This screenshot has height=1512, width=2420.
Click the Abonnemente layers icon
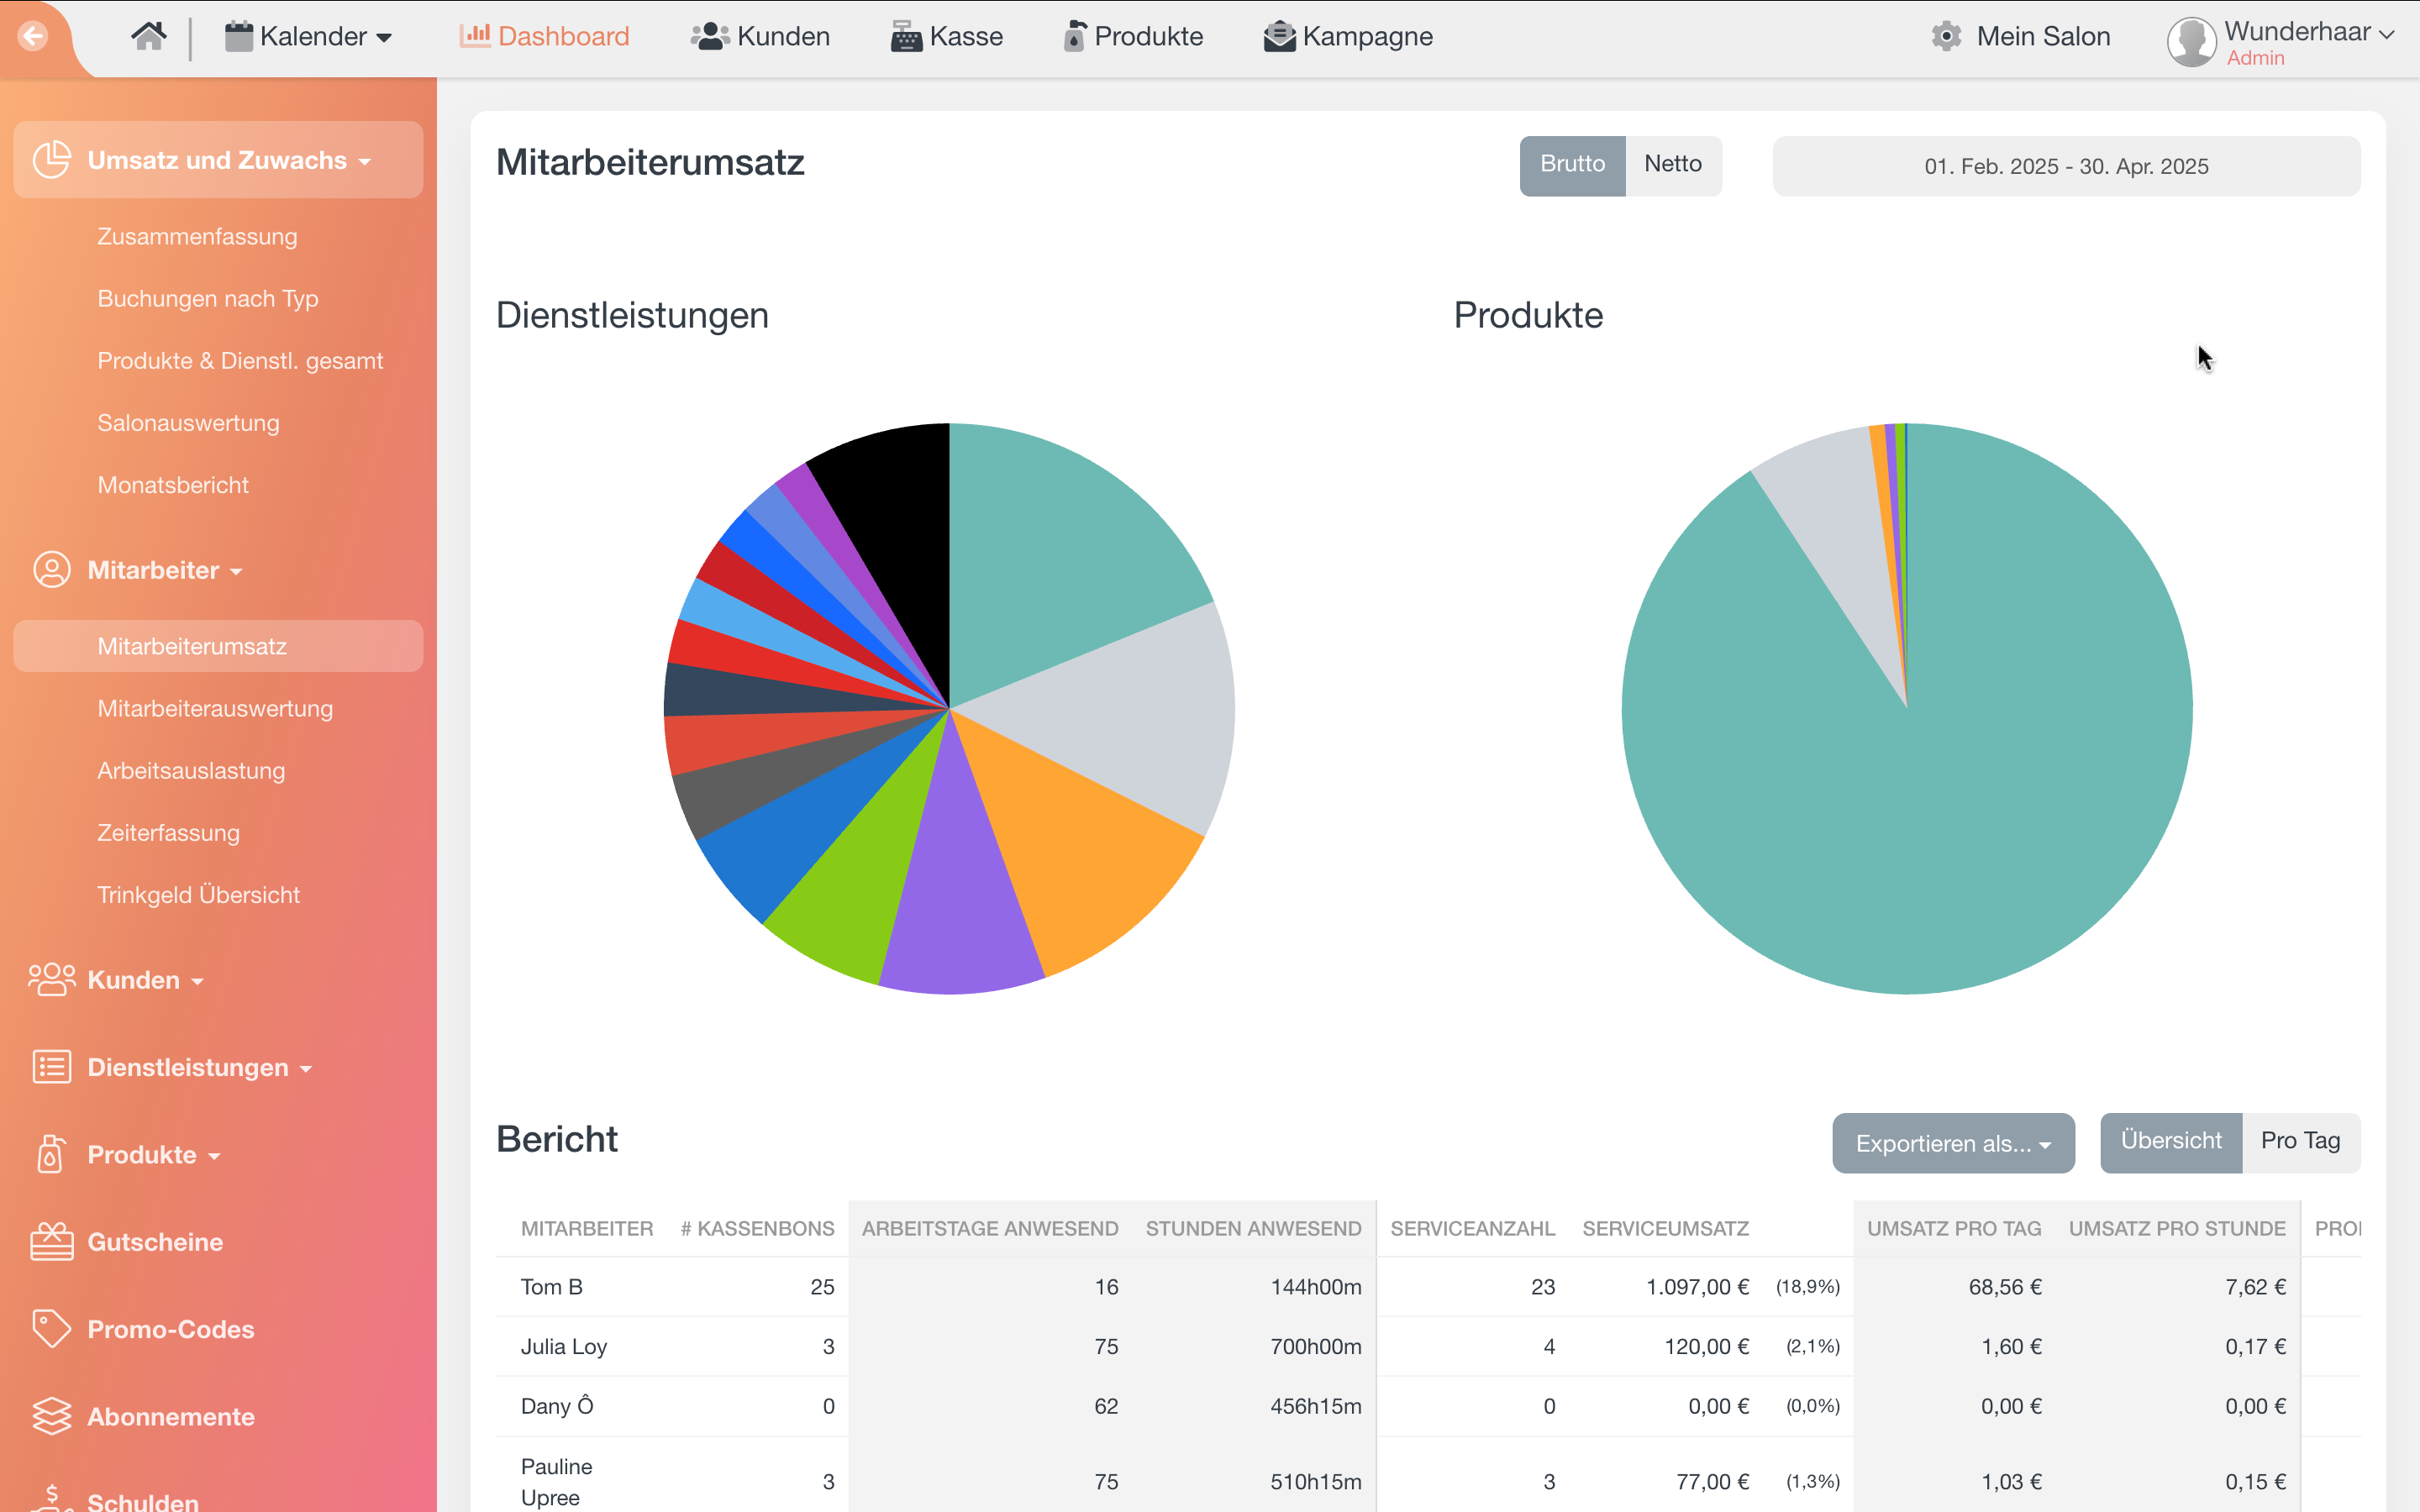tap(51, 1416)
